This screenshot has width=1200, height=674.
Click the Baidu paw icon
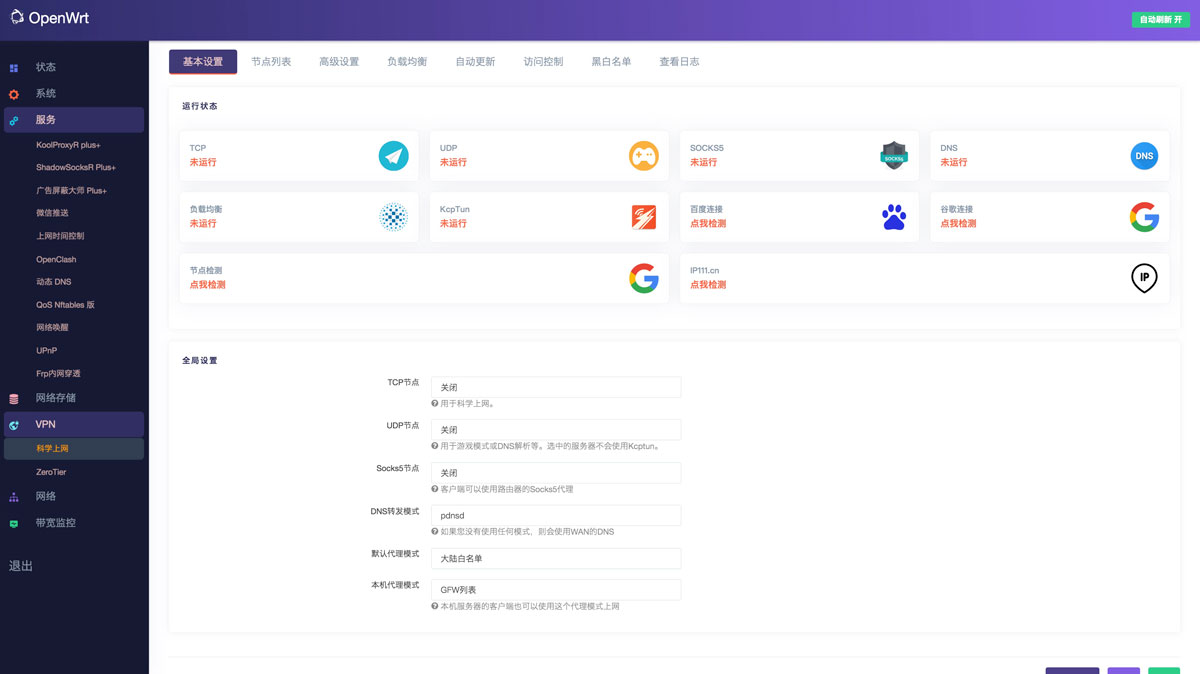tap(893, 217)
